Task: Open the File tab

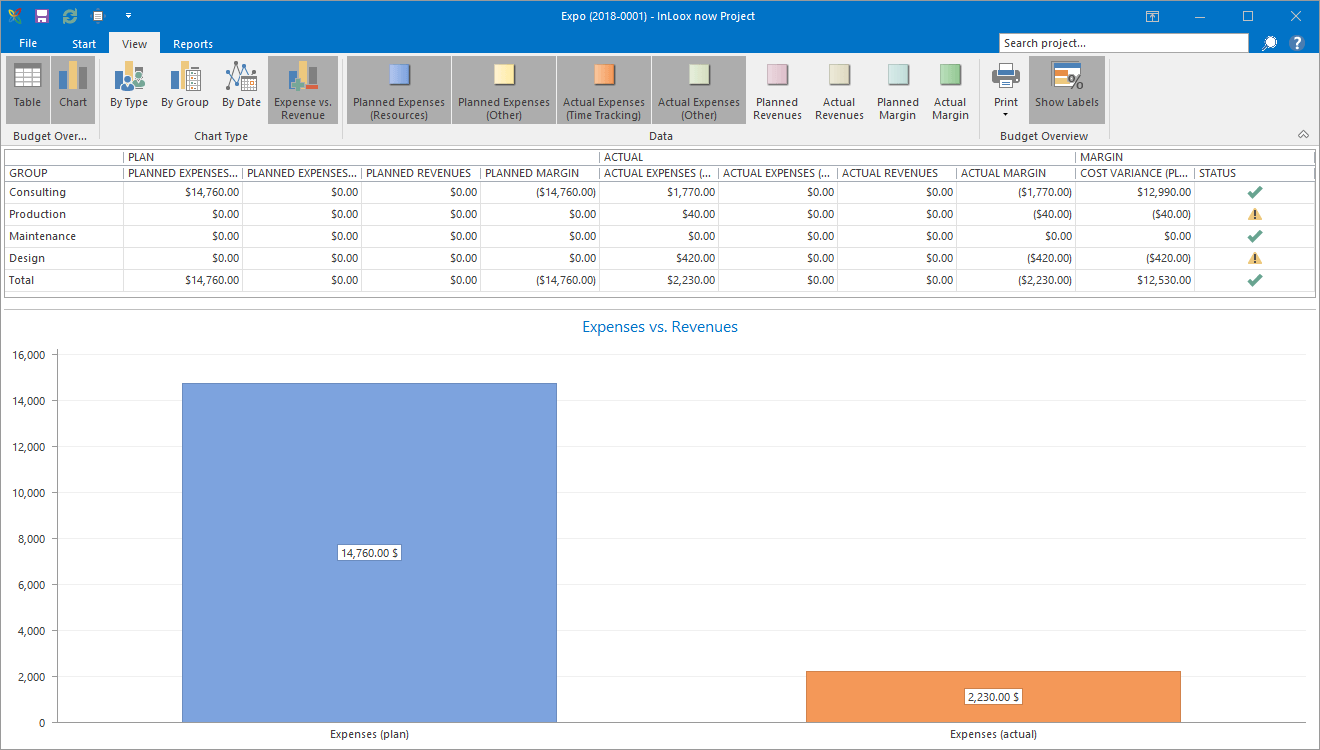Action: (28, 43)
